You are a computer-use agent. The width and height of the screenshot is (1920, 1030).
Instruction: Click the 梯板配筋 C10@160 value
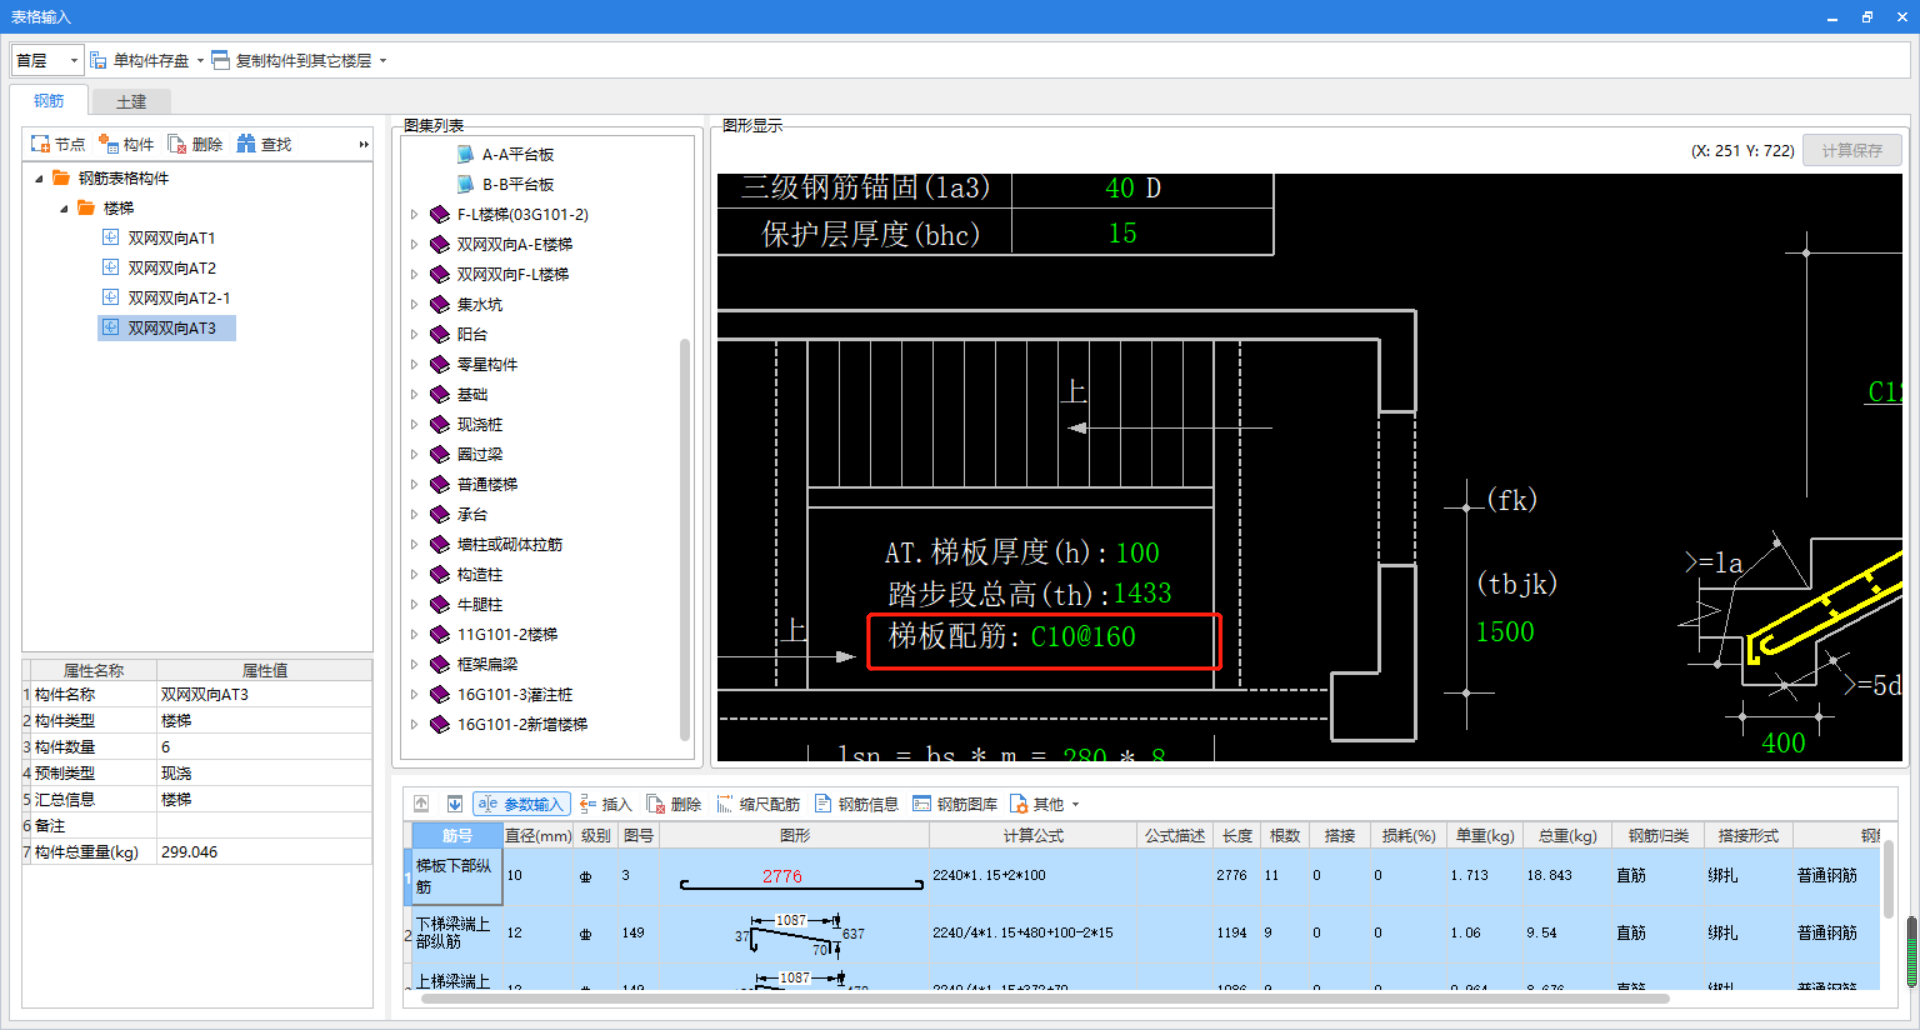click(x=1083, y=637)
